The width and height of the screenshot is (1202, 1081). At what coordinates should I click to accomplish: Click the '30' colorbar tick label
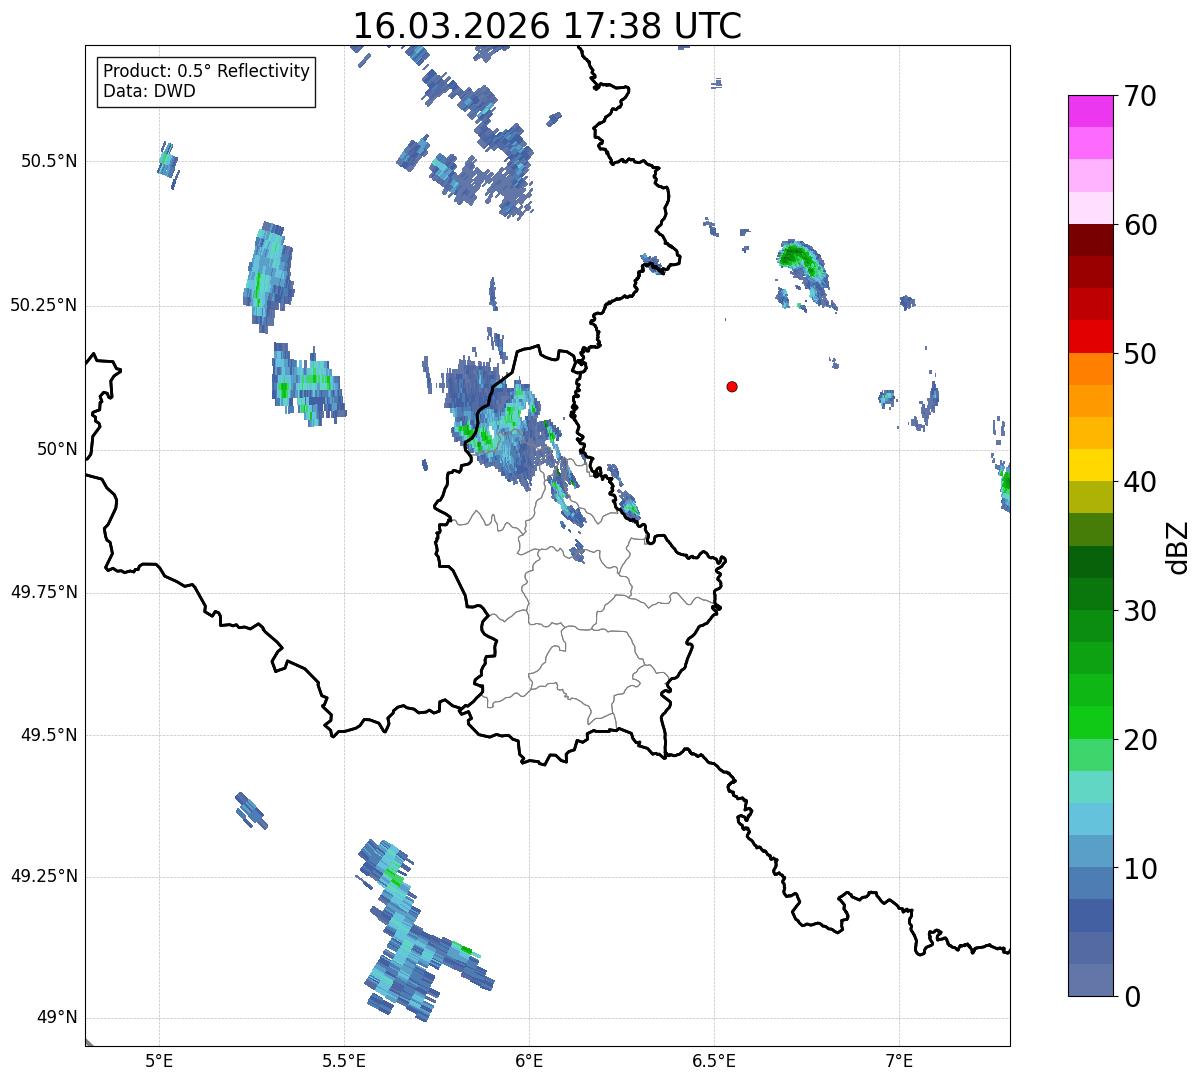click(1140, 611)
